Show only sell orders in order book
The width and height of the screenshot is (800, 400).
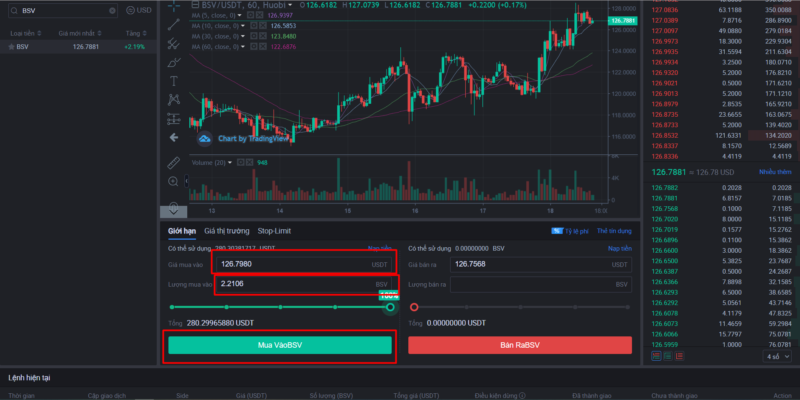click(x=679, y=356)
